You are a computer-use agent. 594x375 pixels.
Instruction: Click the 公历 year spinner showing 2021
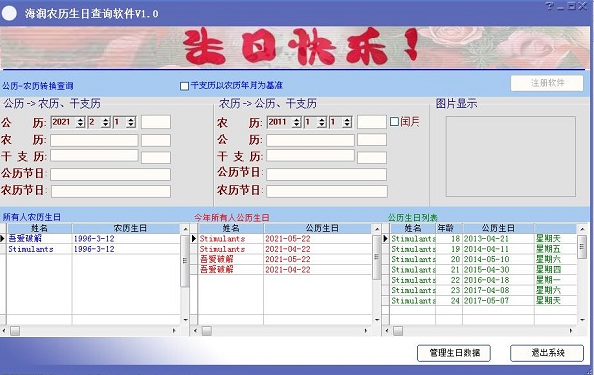point(68,122)
